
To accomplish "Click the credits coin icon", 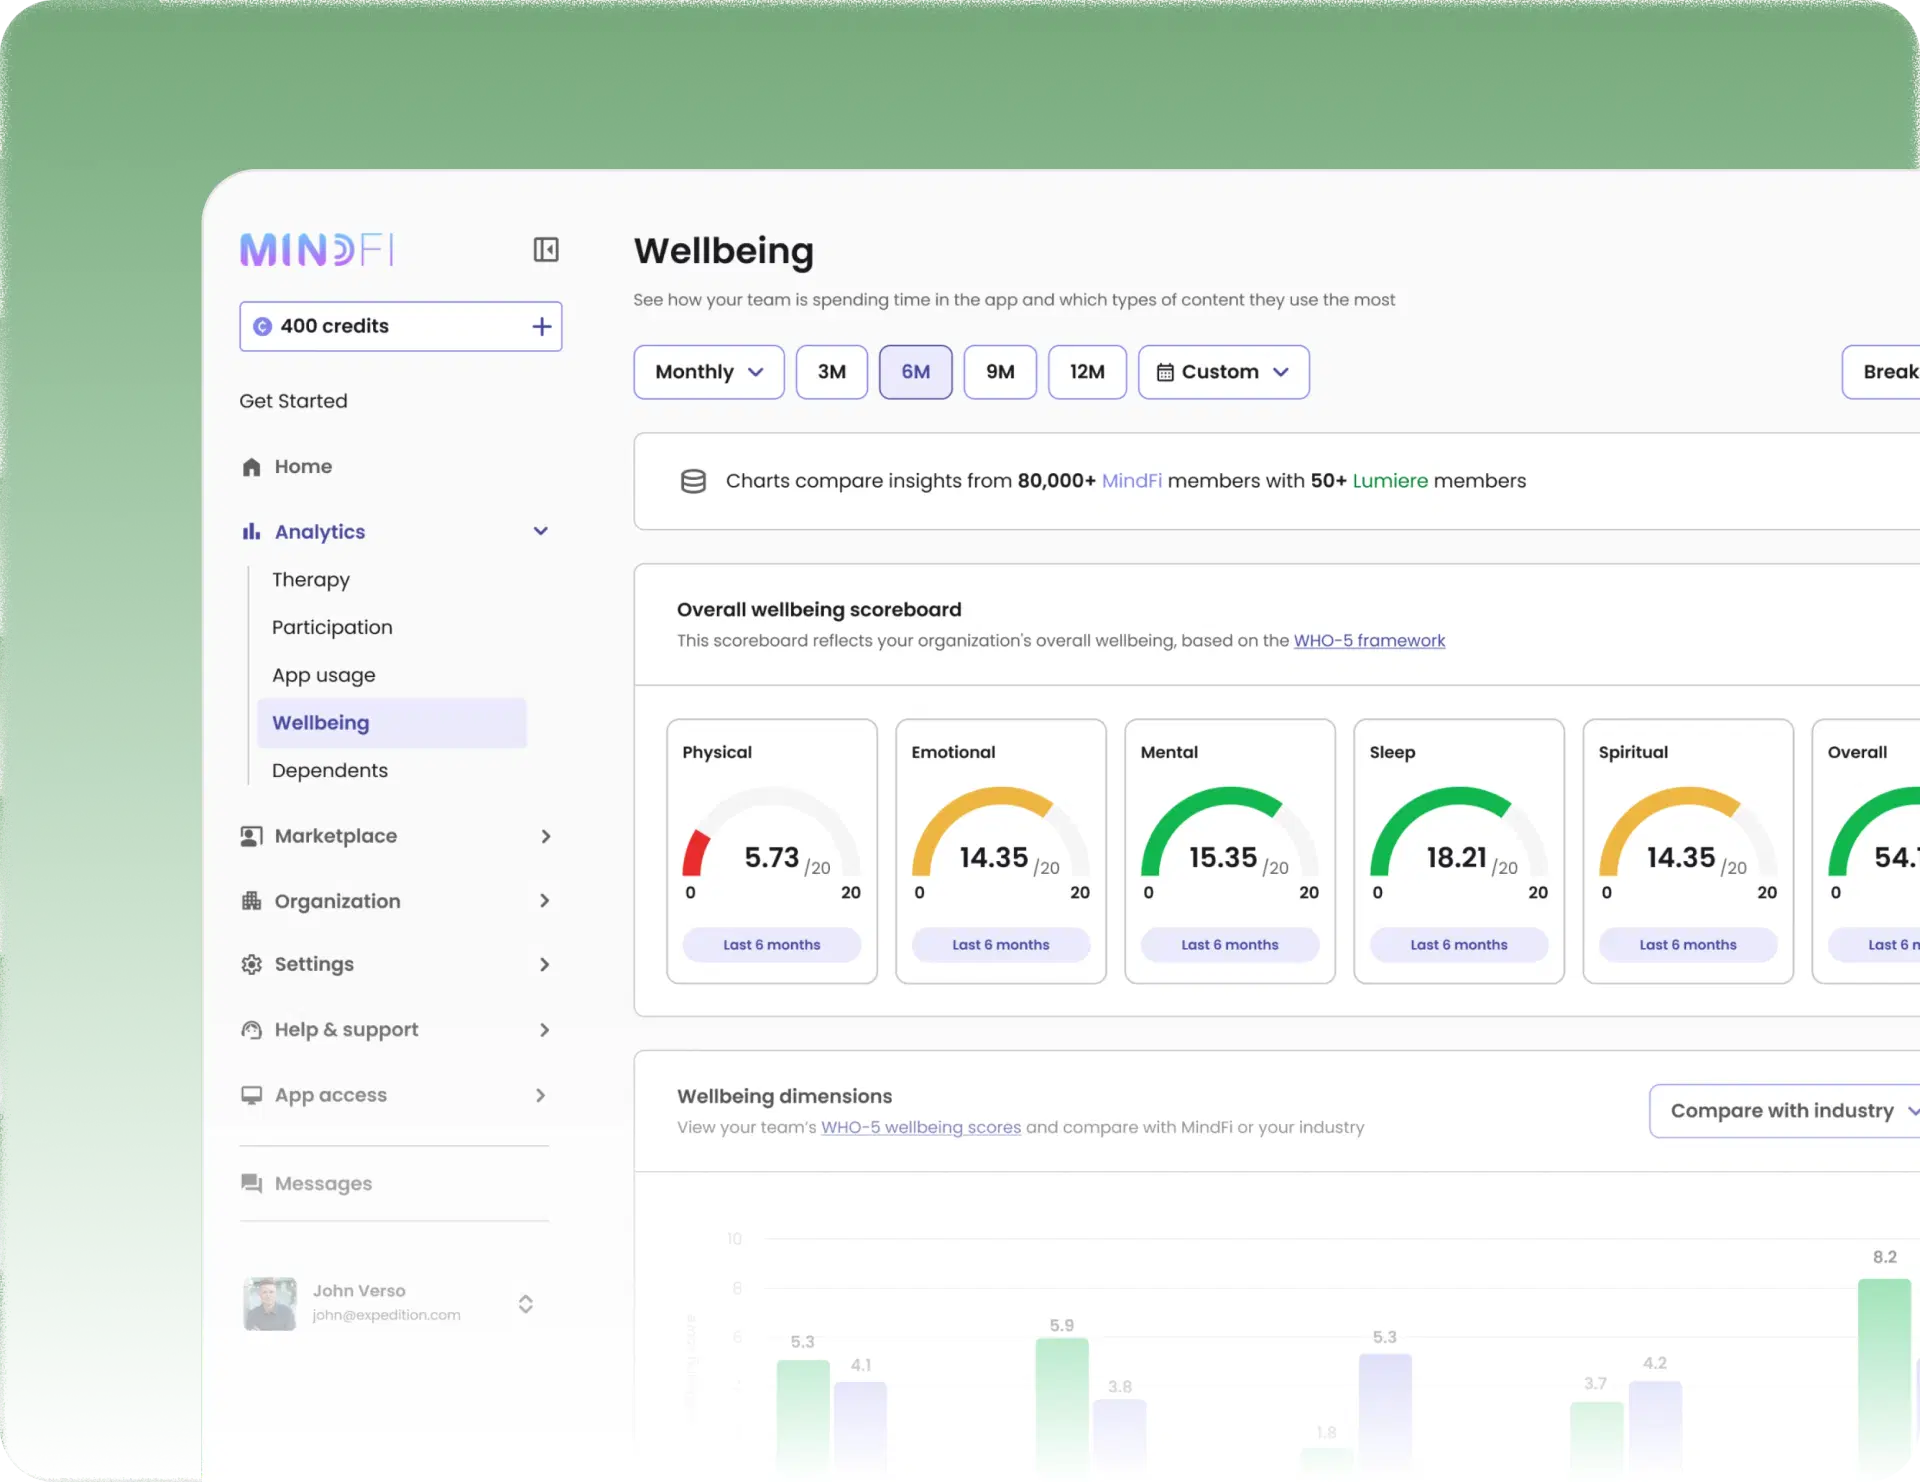I will [262, 326].
